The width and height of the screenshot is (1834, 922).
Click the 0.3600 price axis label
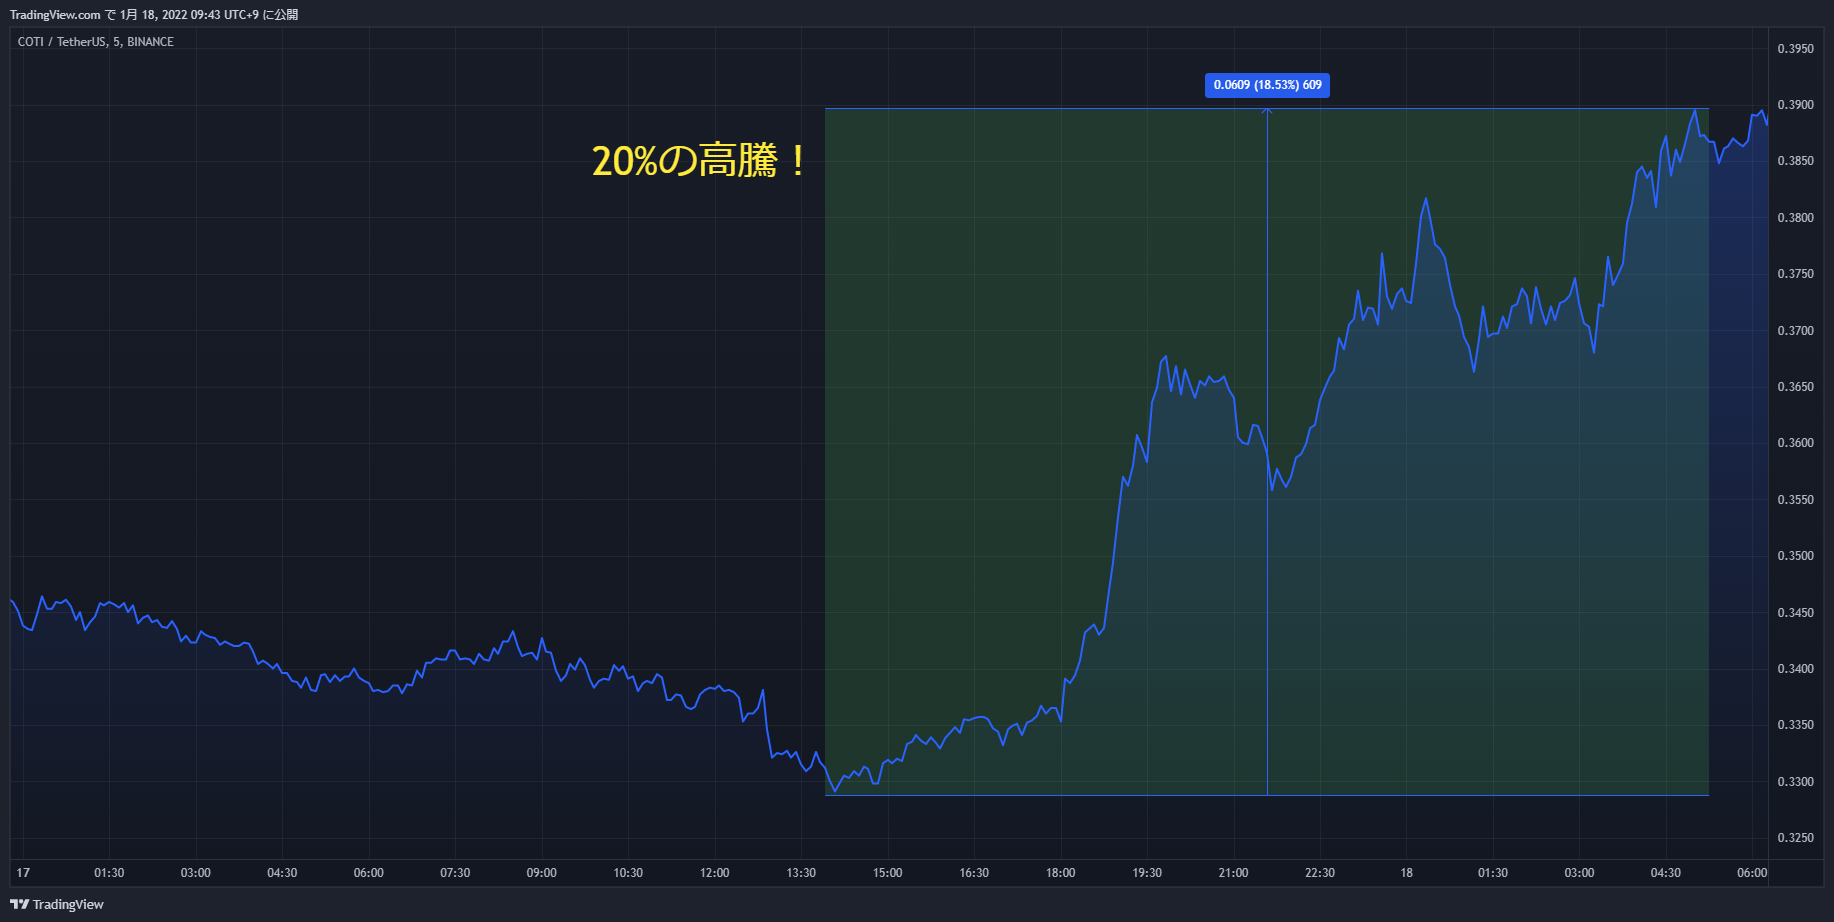(1795, 443)
